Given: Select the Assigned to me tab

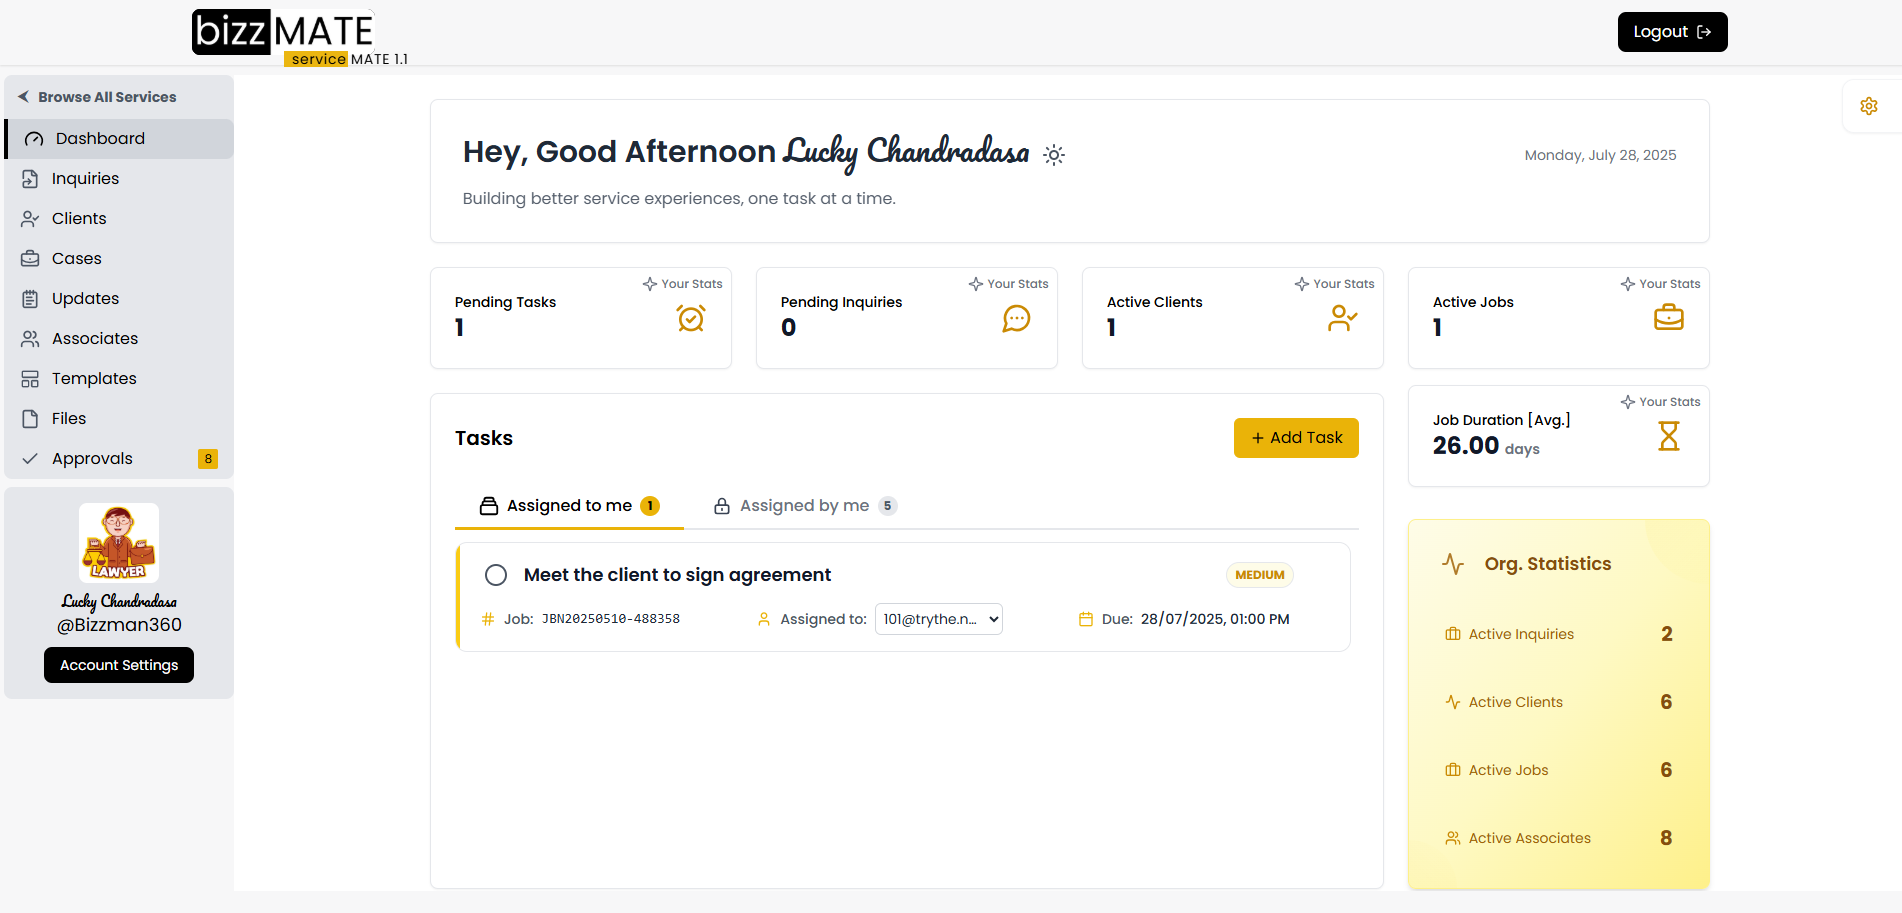Looking at the screenshot, I should 569,506.
